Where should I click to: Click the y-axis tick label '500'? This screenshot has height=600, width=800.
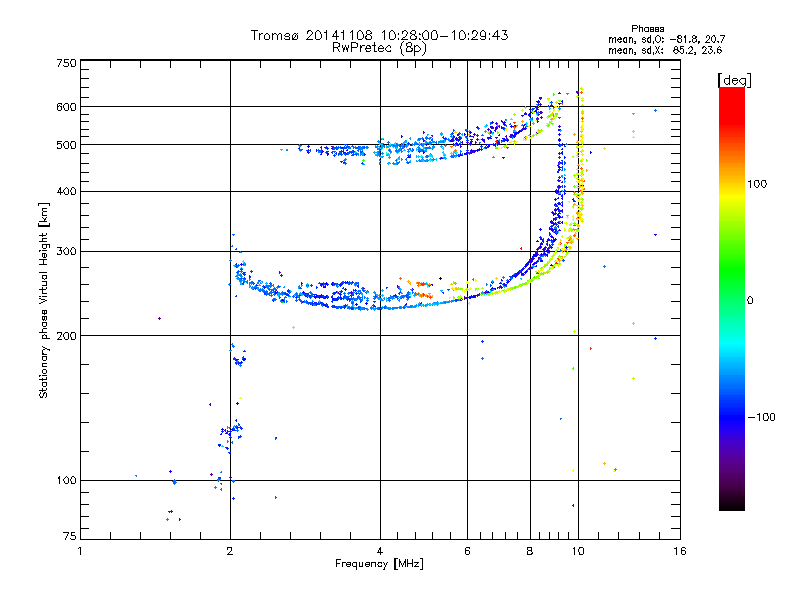66,145
